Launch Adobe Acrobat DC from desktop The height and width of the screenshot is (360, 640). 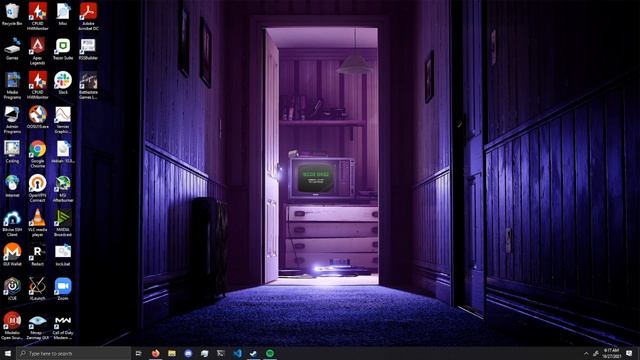[x=88, y=16]
